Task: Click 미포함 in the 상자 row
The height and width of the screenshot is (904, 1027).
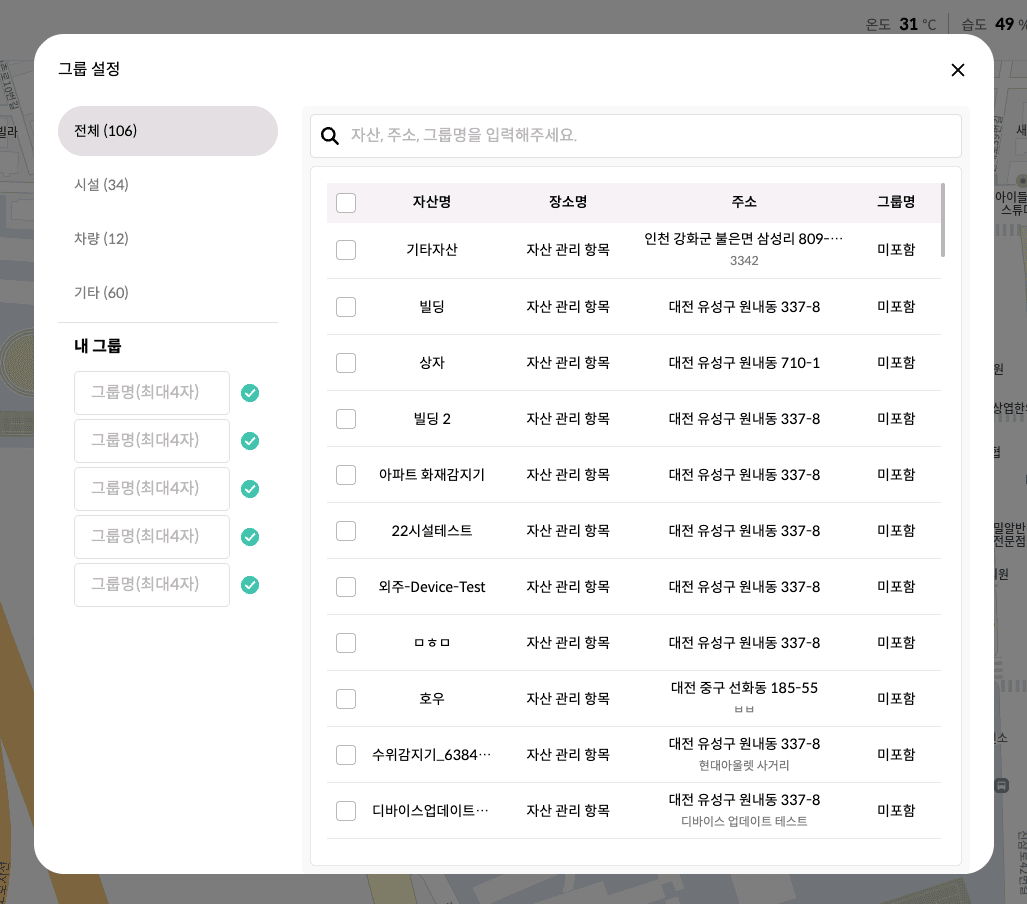Action: (x=896, y=363)
